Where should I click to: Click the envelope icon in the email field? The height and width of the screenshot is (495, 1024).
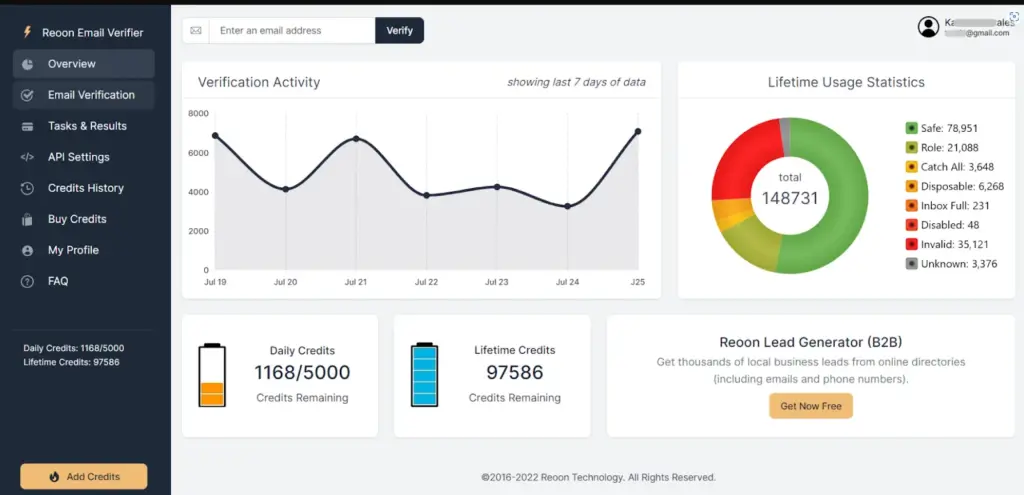coord(196,31)
